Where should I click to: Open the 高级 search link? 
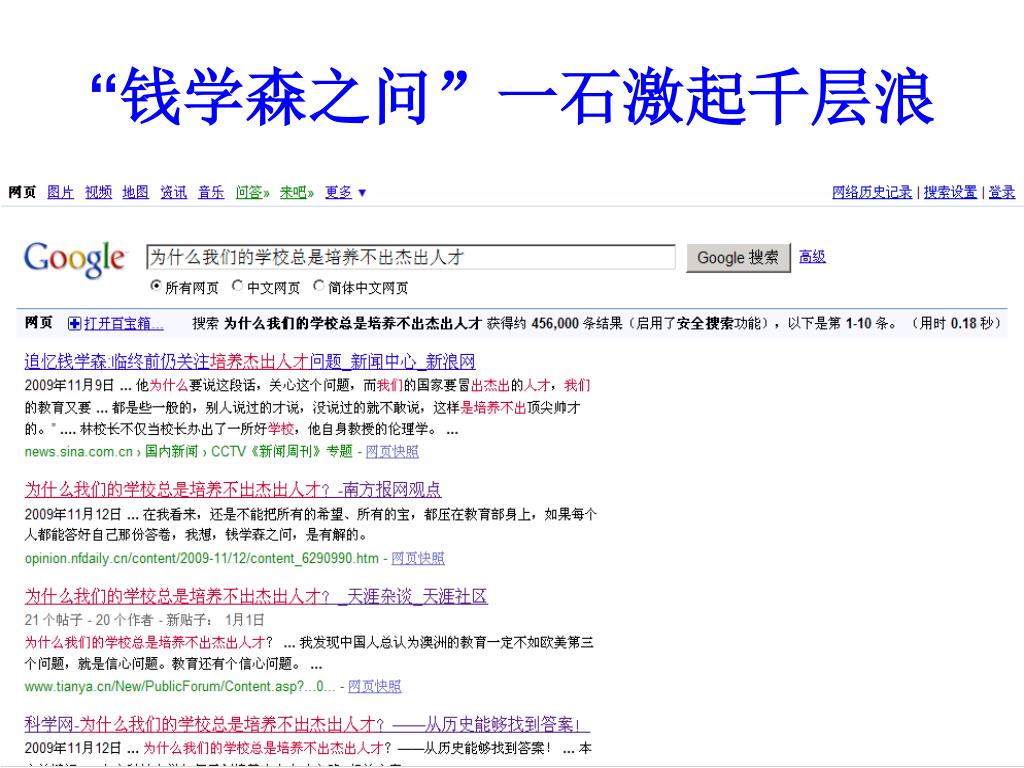point(812,257)
